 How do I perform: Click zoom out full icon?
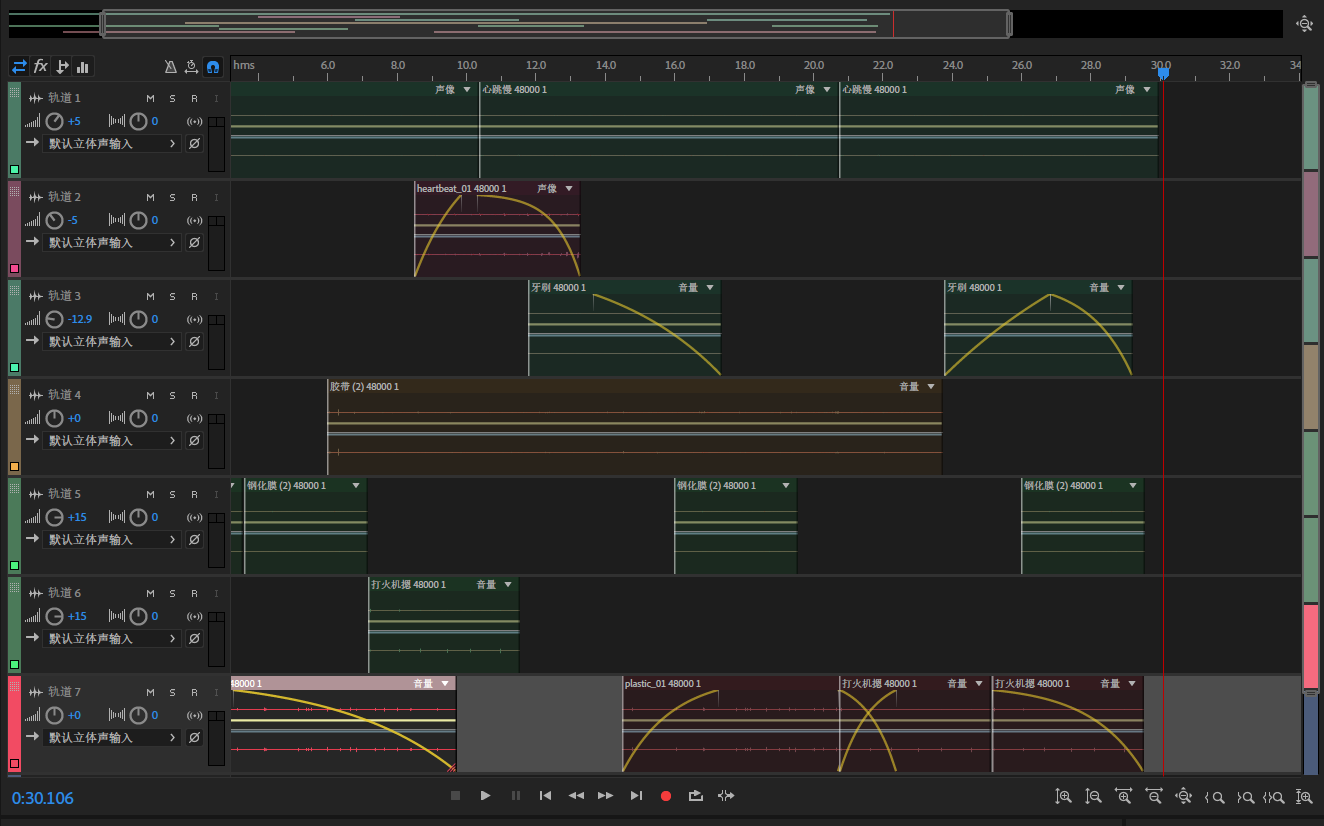[1184, 797]
